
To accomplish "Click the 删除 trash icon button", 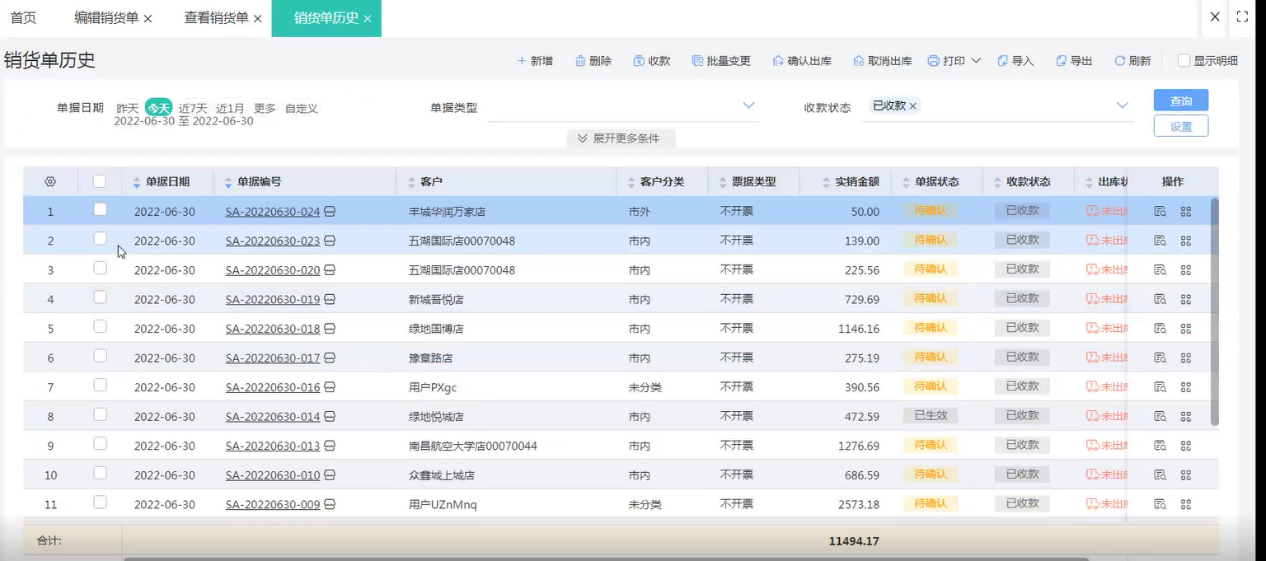I will [581, 61].
